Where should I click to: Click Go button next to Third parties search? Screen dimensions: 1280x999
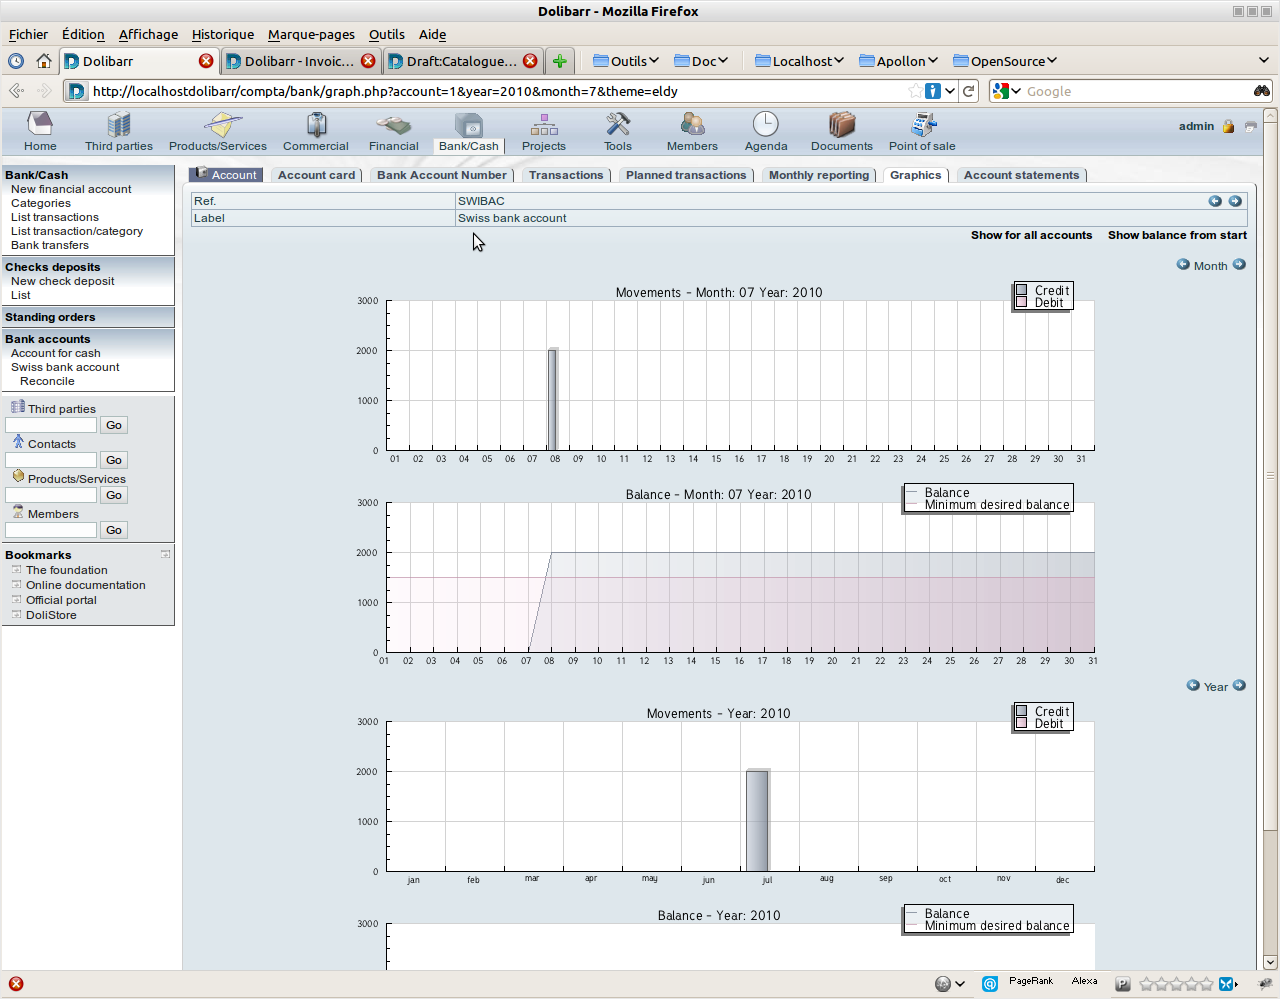(114, 425)
